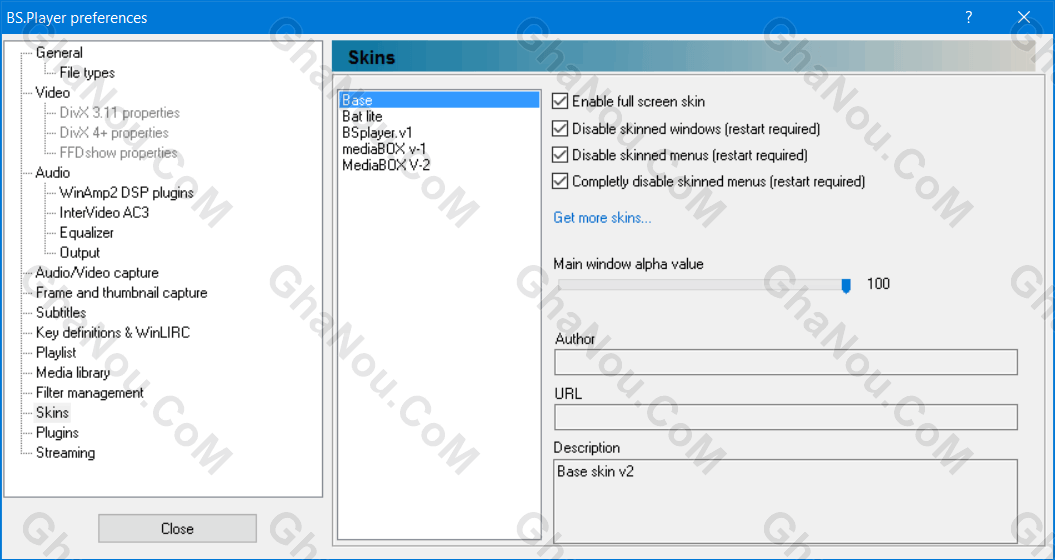Toggle Disable skinned menus checkbox
The height and width of the screenshot is (560, 1055).
point(560,155)
